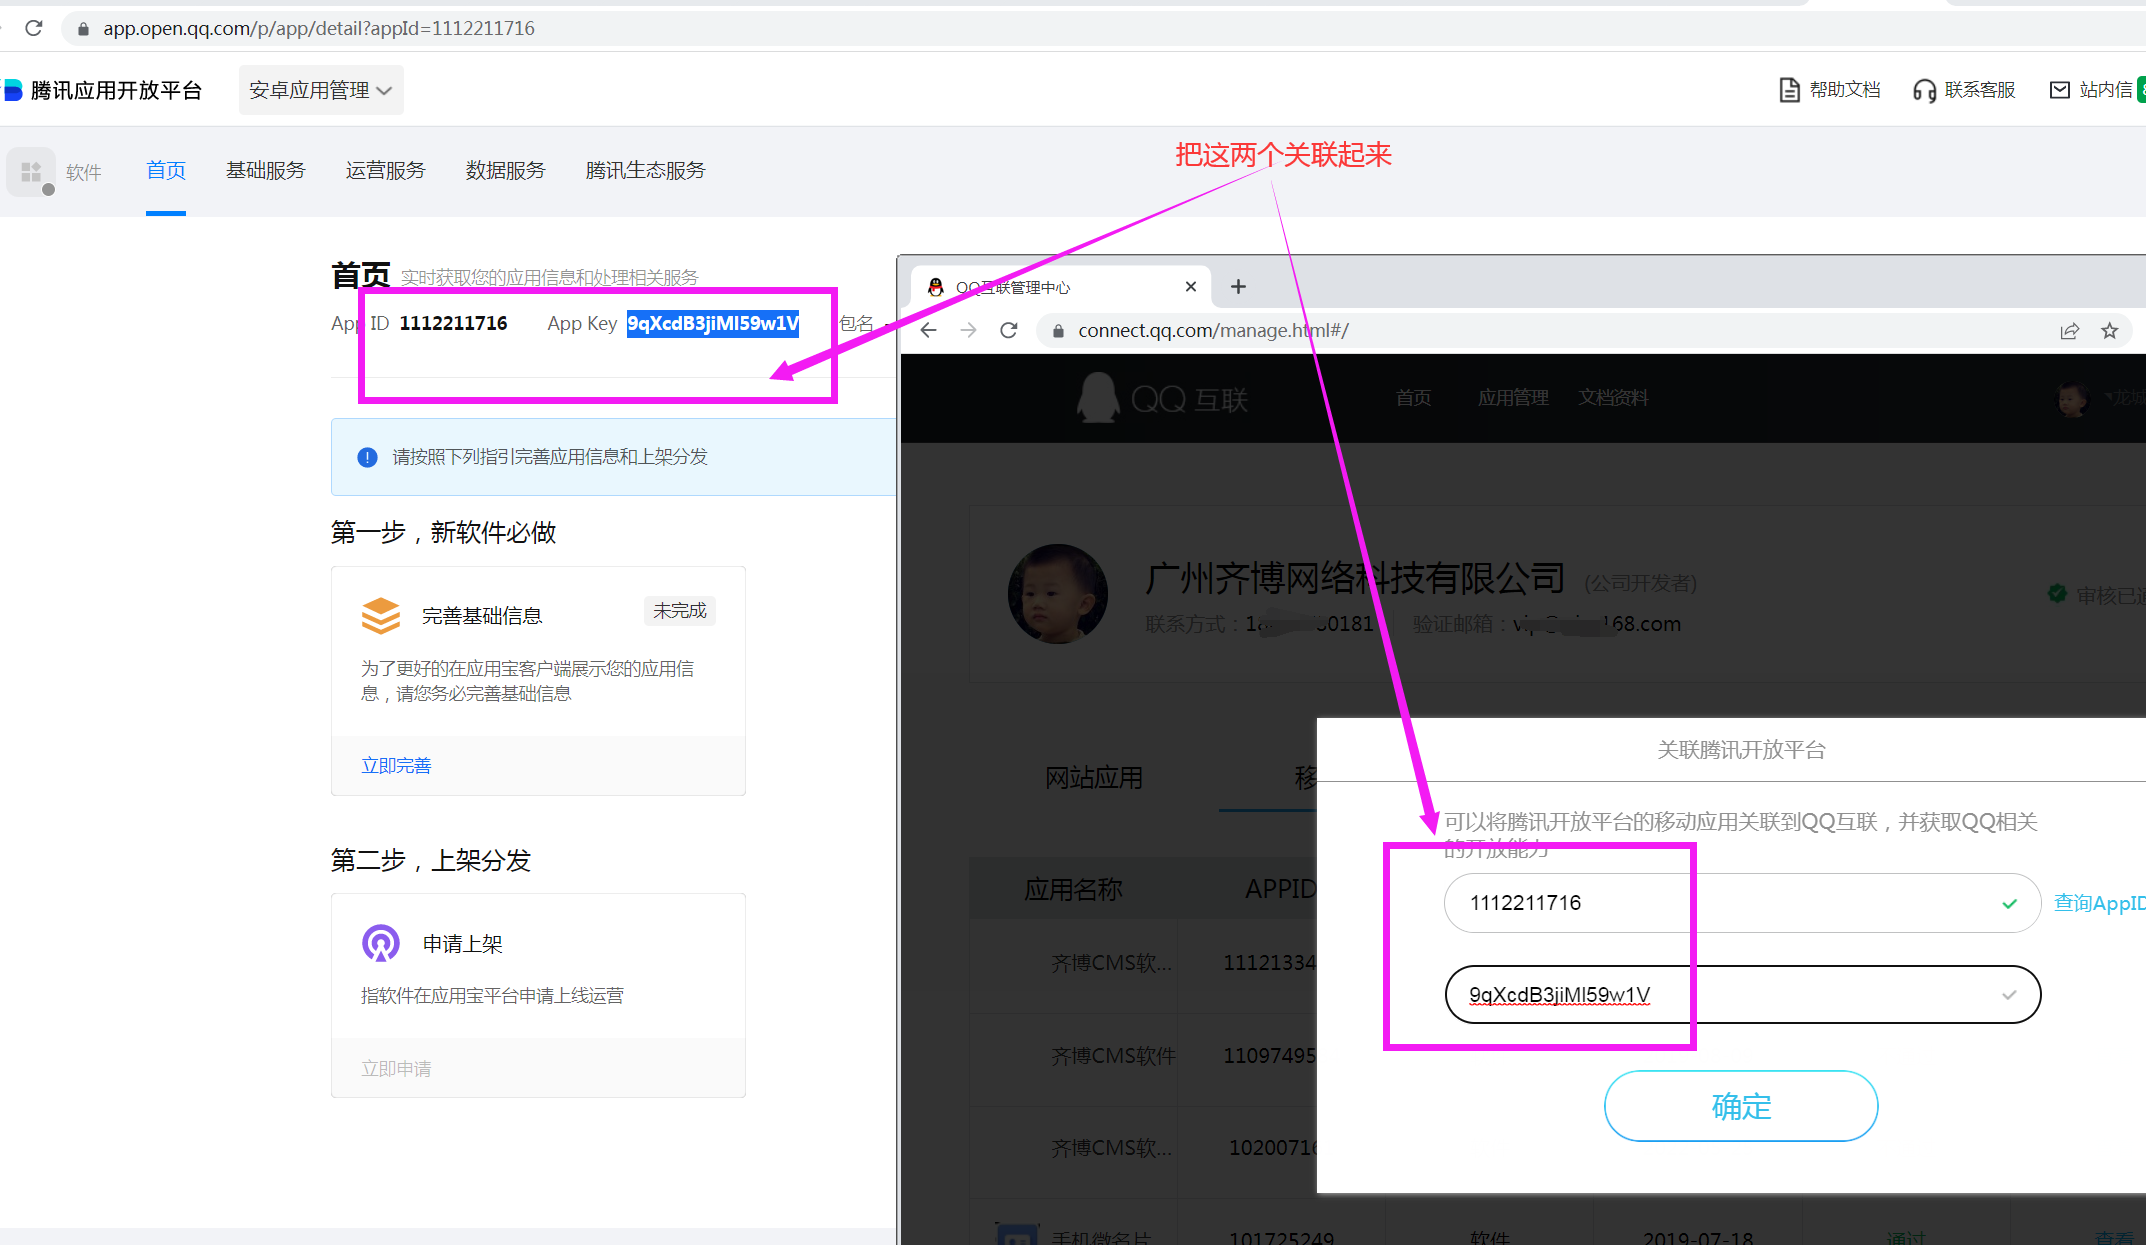
Task: Open the 帮助文档 help document icon
Action: click(x=1789, y=90)
